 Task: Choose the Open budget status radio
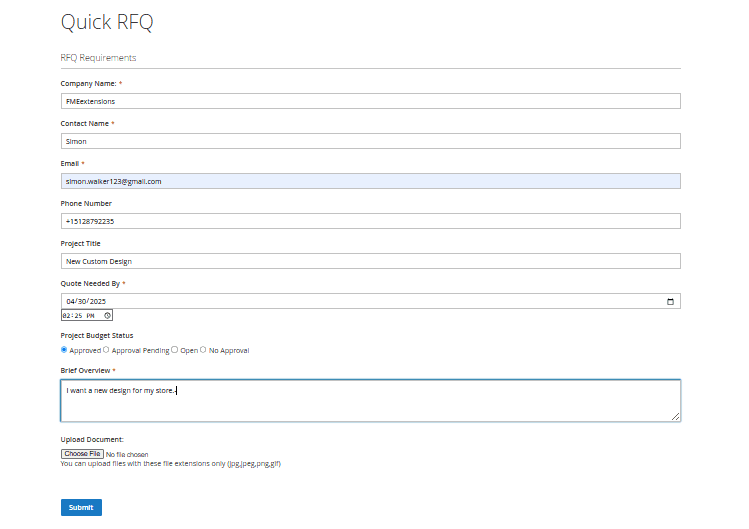click(x=175, y=350)
